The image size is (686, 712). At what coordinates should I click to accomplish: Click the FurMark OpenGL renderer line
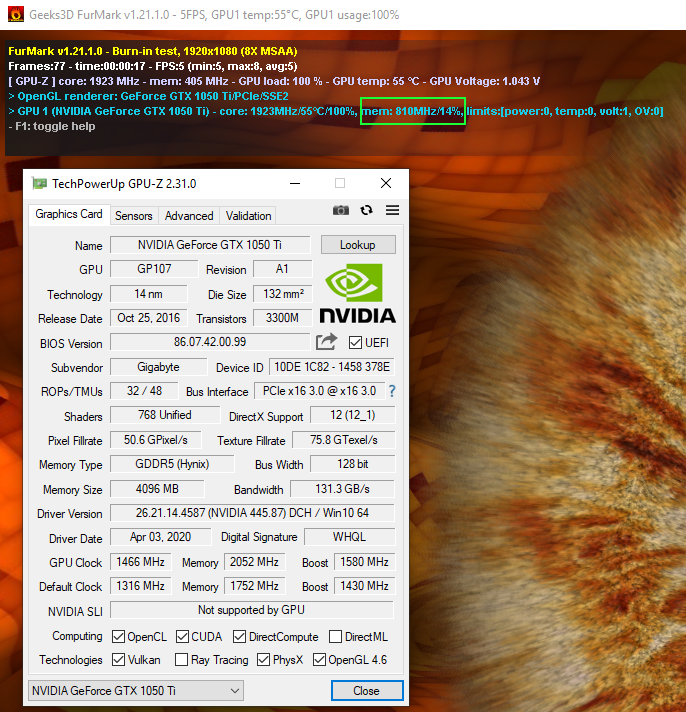pyautogui.click(x=148, y=96)
